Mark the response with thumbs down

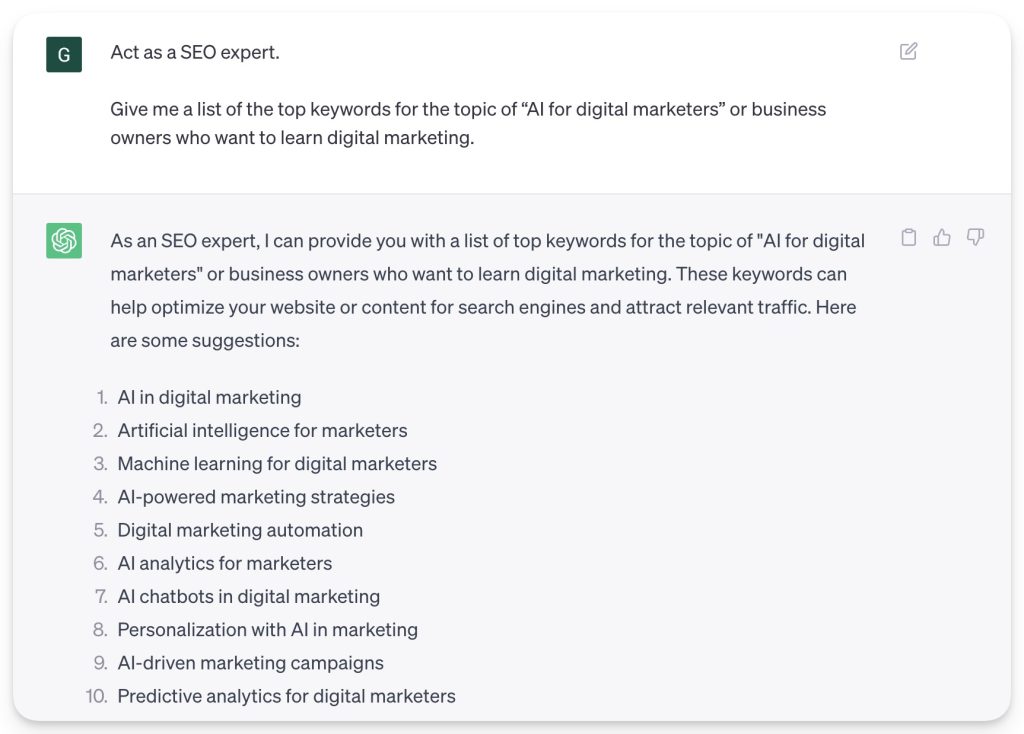click(975, 237)
